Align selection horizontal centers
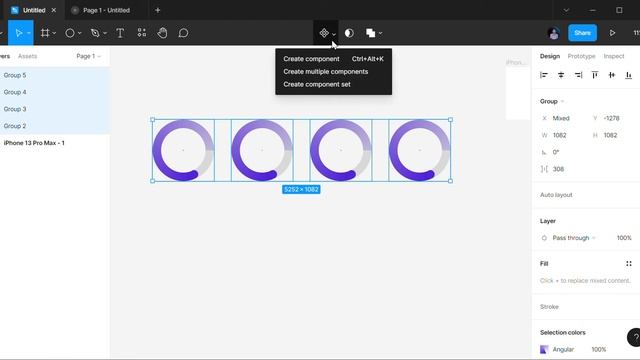This screenshot has height=360, width=640. tap(561, 75)
